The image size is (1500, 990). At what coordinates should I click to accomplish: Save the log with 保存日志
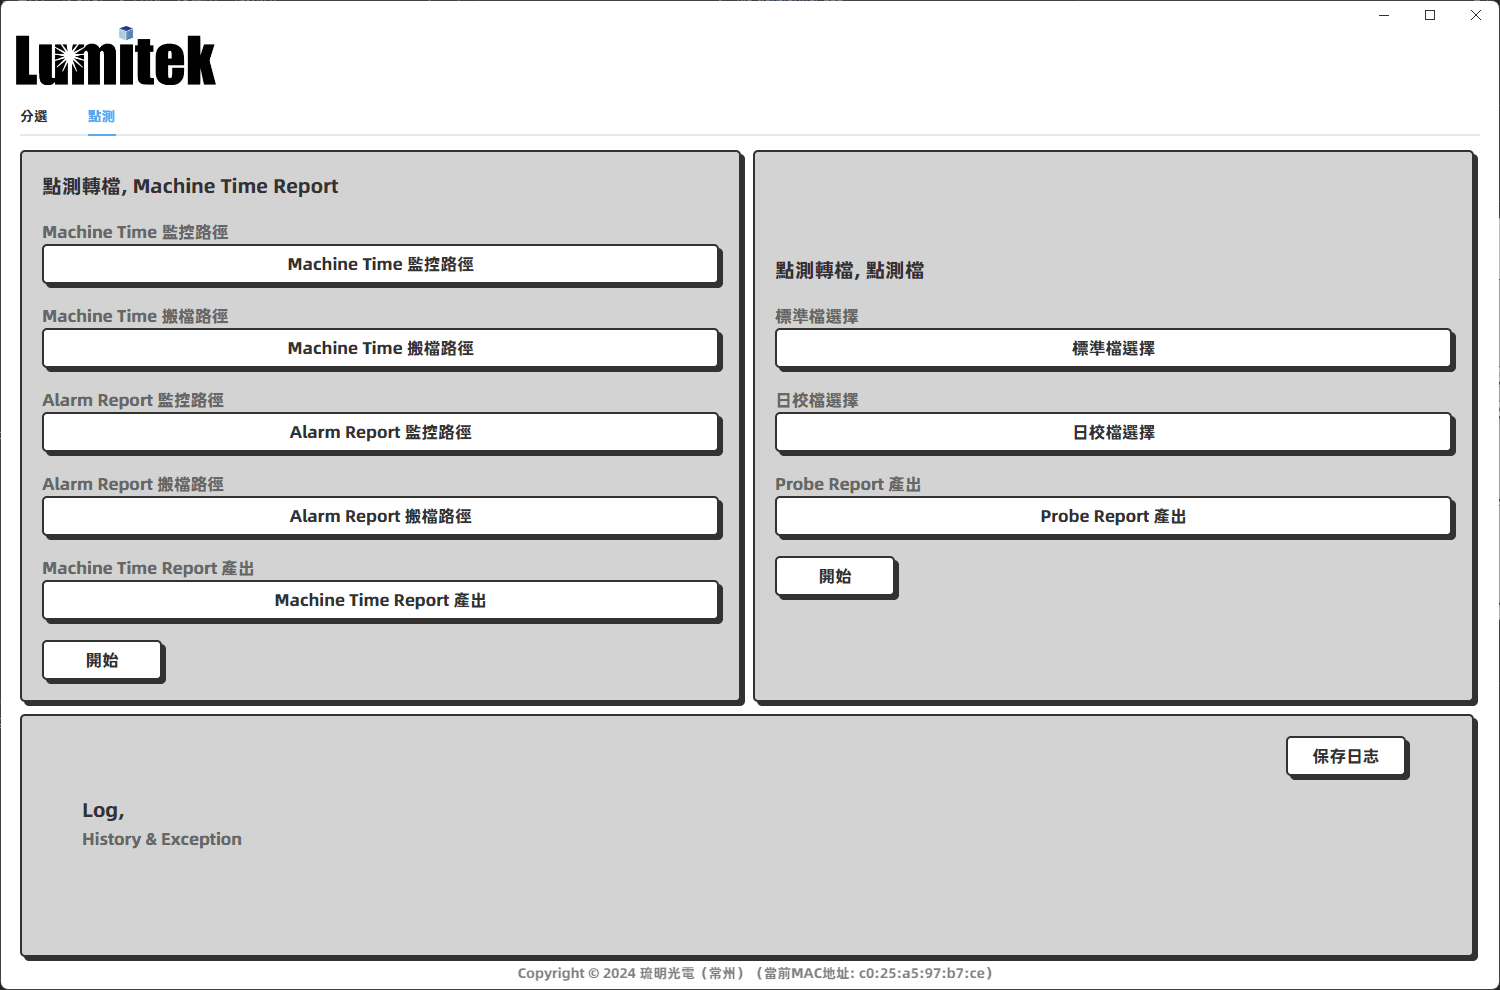click(1345, 756)
